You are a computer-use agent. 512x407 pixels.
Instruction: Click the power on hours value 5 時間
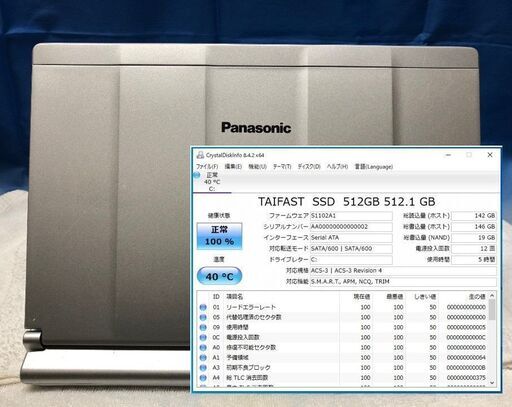[474, 259]
